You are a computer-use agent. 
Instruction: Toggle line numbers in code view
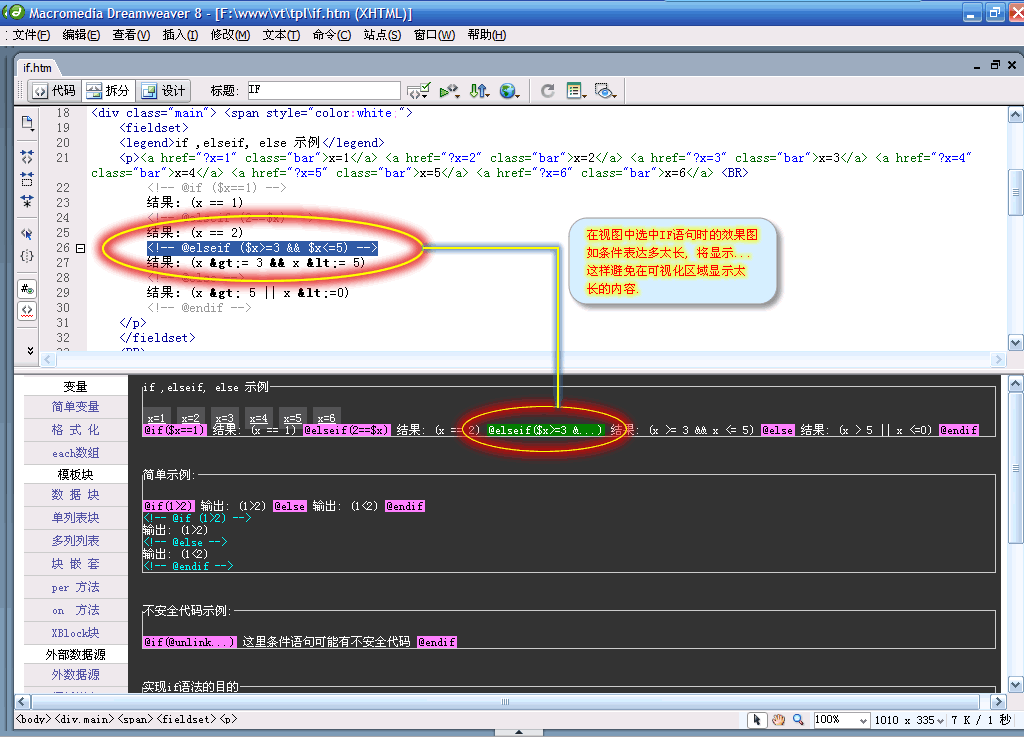pyautogui.click(x=27, y=289)
